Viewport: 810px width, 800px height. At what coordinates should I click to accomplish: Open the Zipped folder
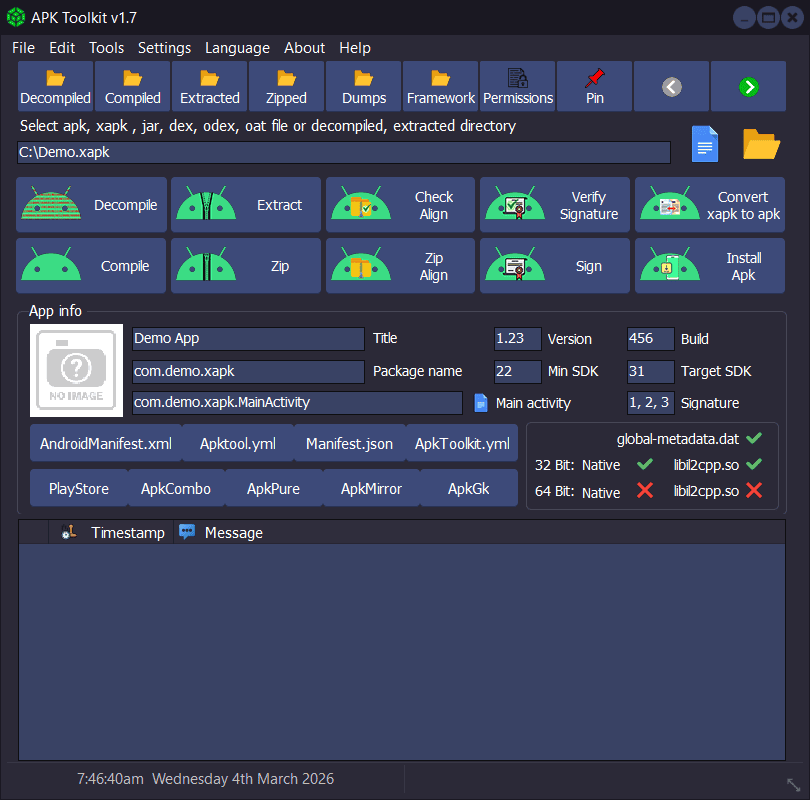point(286,86)
